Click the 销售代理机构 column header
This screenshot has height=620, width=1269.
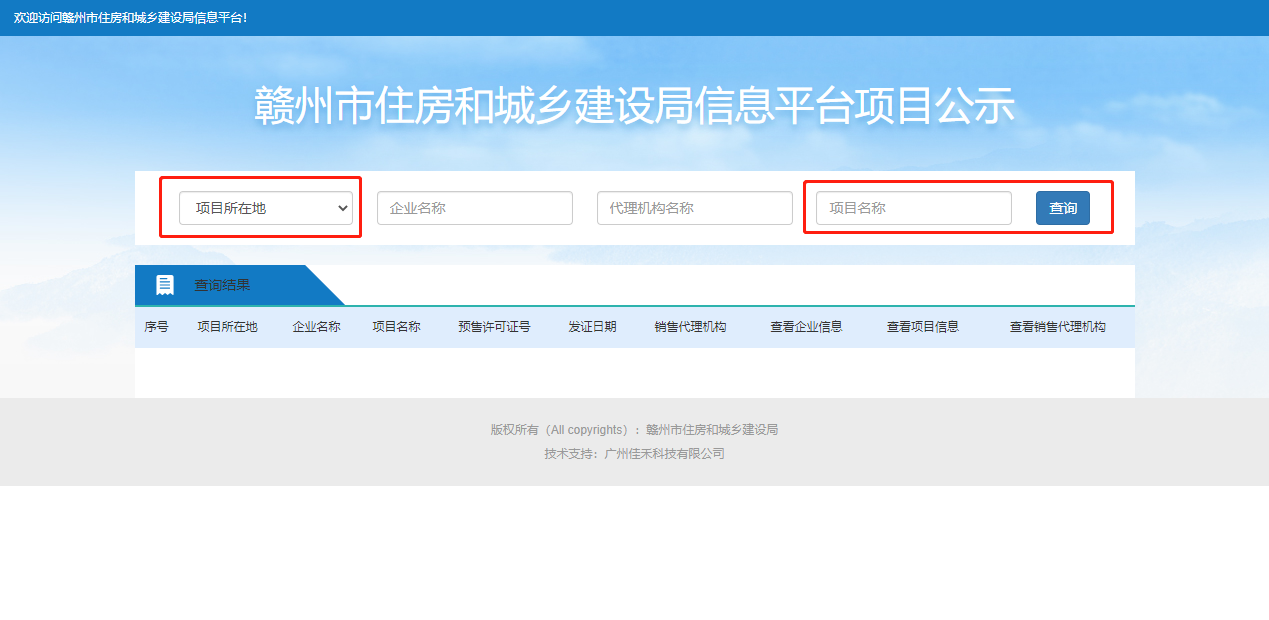690,326
